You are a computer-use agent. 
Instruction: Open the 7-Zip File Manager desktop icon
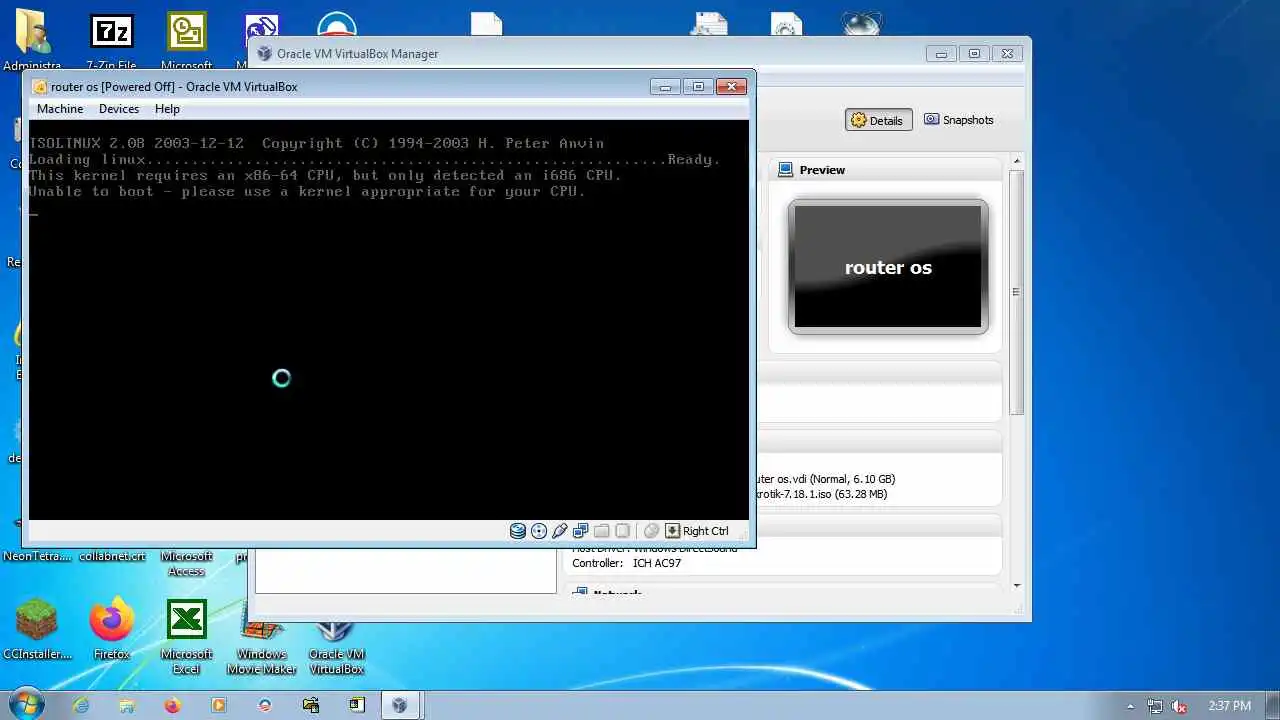111,40
